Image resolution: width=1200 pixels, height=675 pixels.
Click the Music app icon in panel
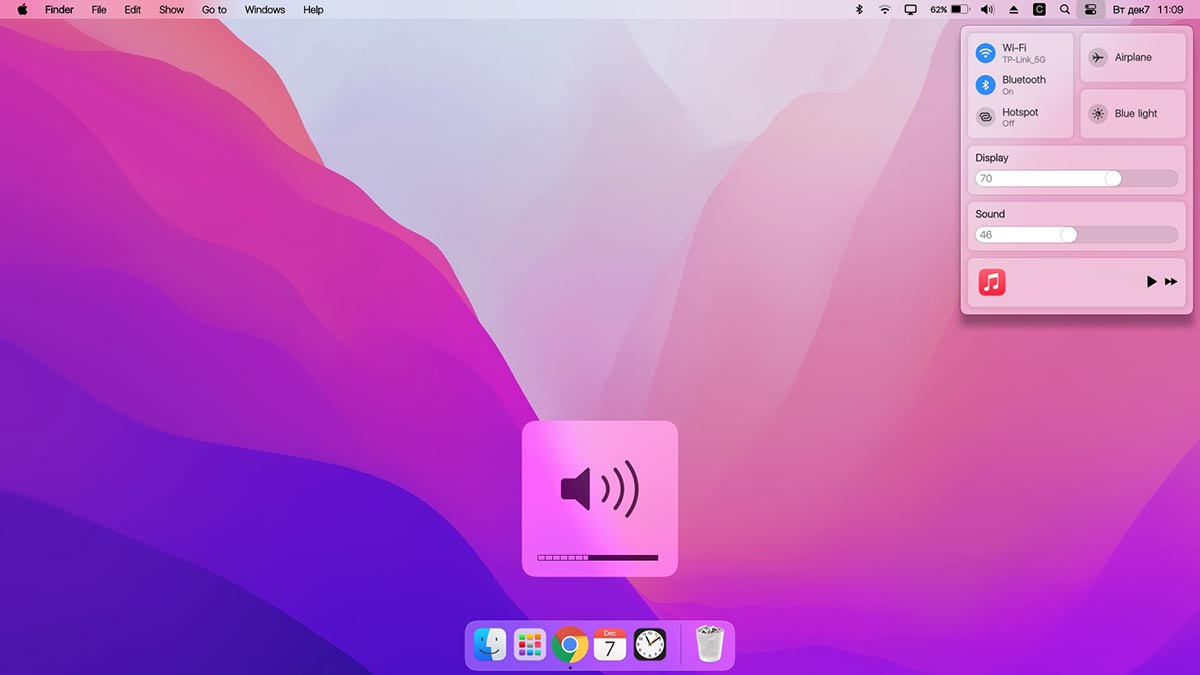click(x=992, y=282)
